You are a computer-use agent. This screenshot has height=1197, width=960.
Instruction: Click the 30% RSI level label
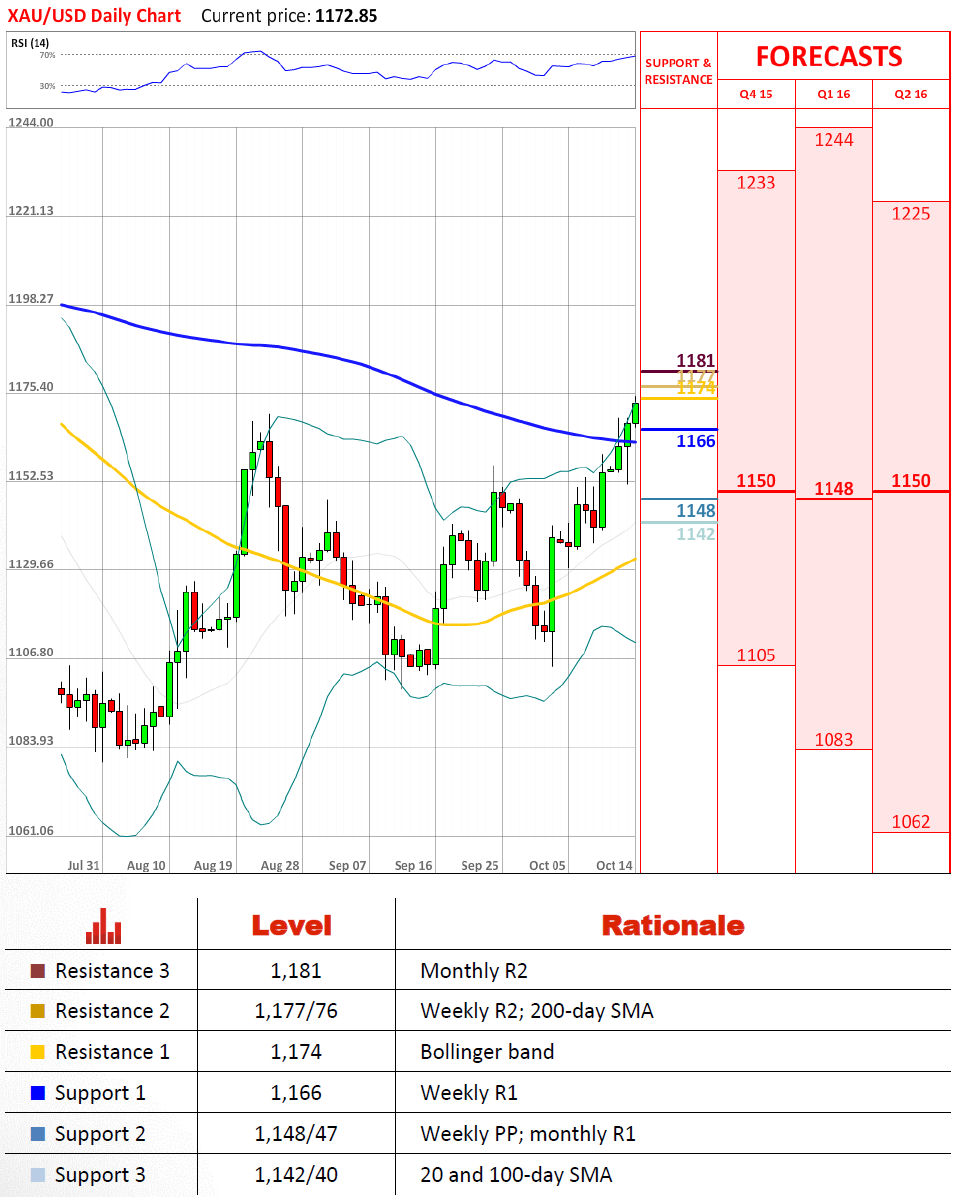coord(47,86)
